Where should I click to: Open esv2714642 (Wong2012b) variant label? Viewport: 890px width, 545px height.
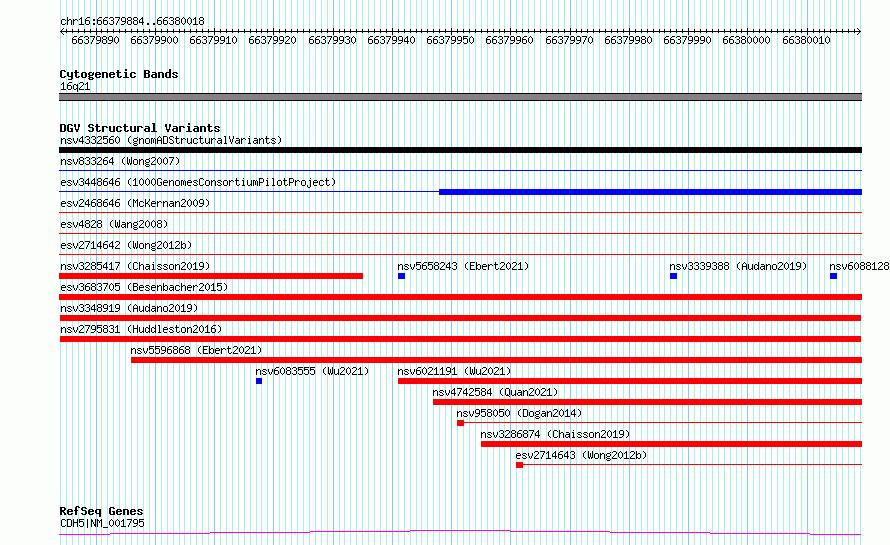126,245
